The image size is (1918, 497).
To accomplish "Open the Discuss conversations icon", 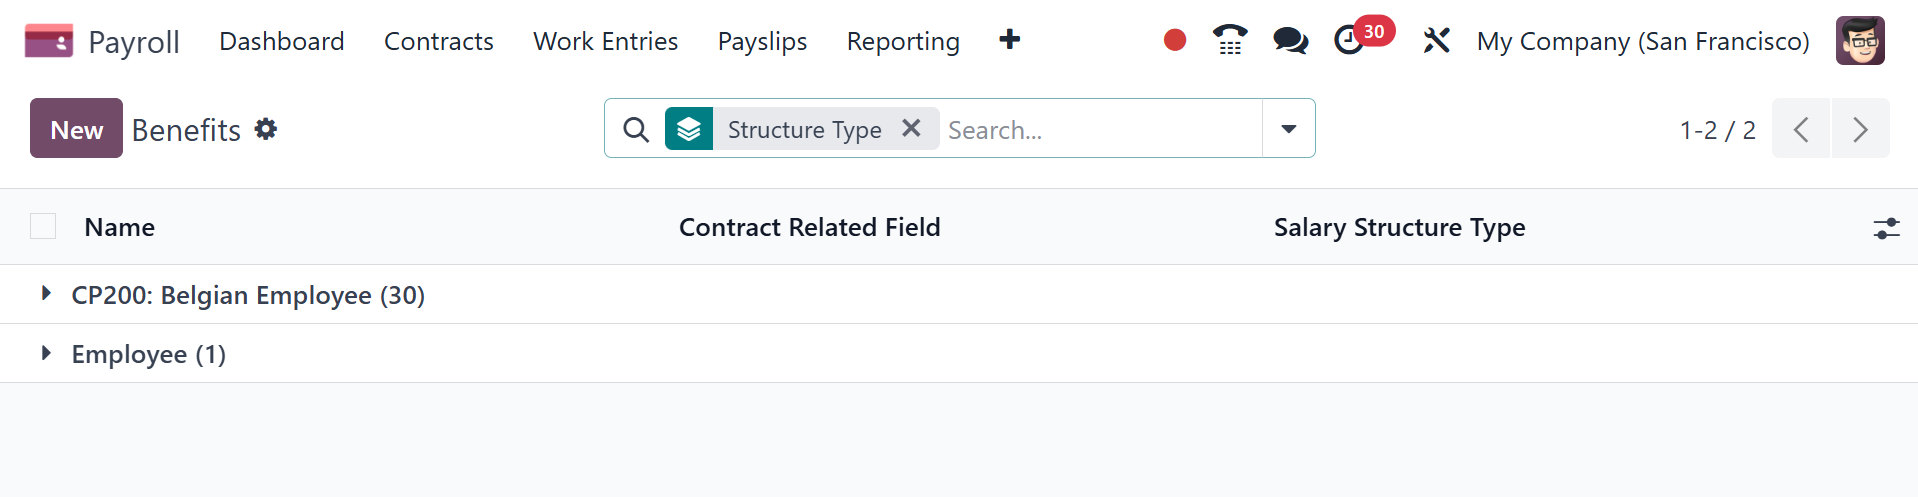I will 1290,40.
